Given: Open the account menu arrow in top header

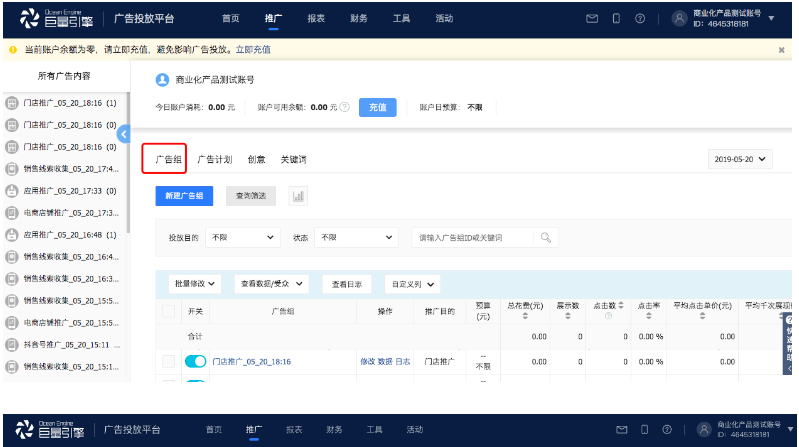Looking at the screenshot, I should 771,18.
